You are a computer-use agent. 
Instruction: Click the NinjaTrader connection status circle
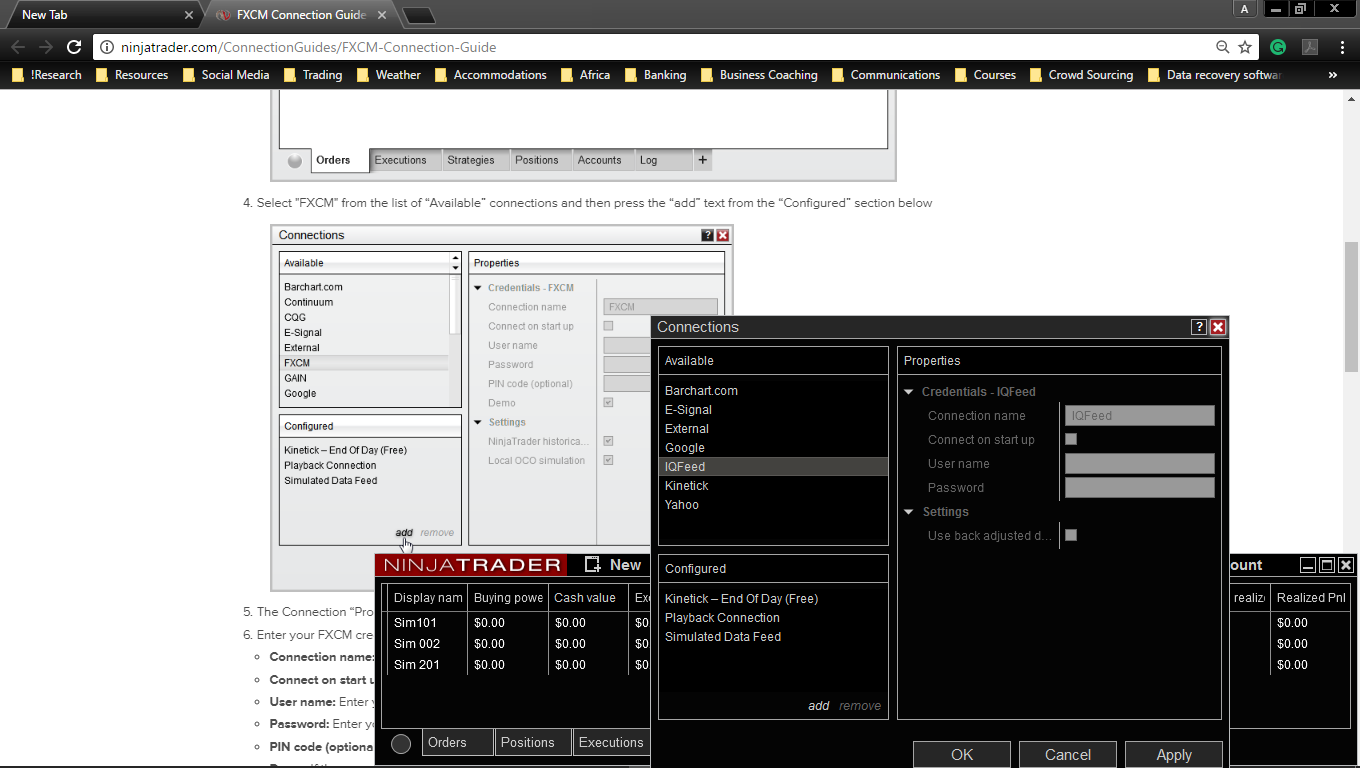click(x=401, y=743)
